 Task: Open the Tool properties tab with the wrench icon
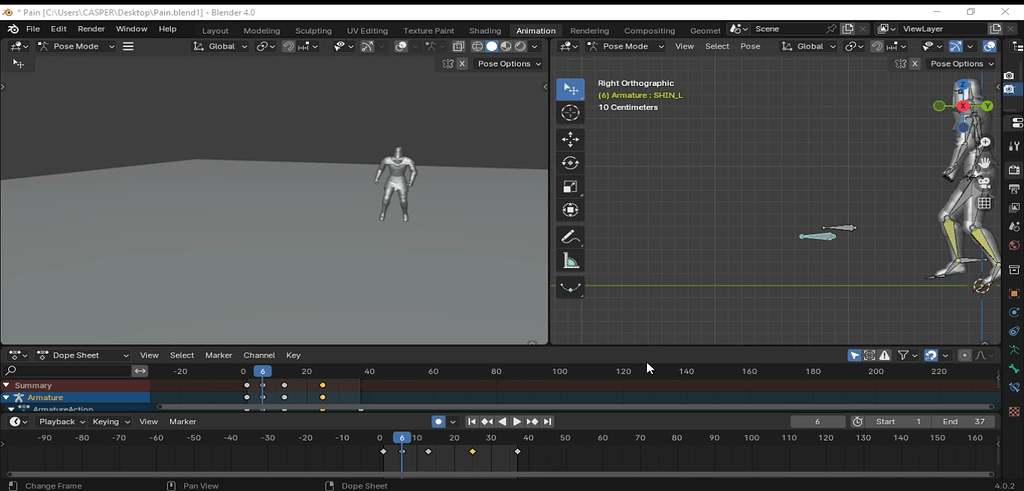[1014, 146]
